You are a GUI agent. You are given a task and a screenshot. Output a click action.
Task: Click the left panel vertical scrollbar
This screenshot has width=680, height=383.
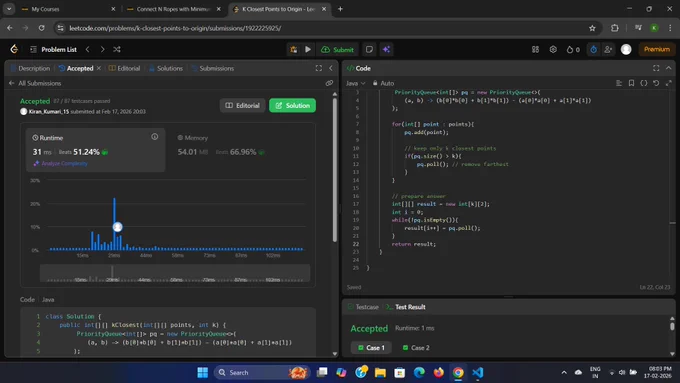pos(334,169)
